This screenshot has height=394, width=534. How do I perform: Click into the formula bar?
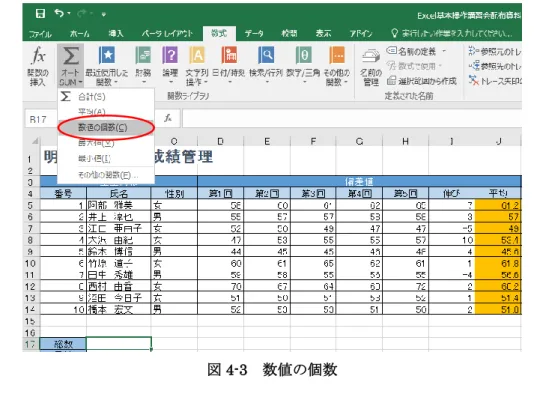click(352, 119)
